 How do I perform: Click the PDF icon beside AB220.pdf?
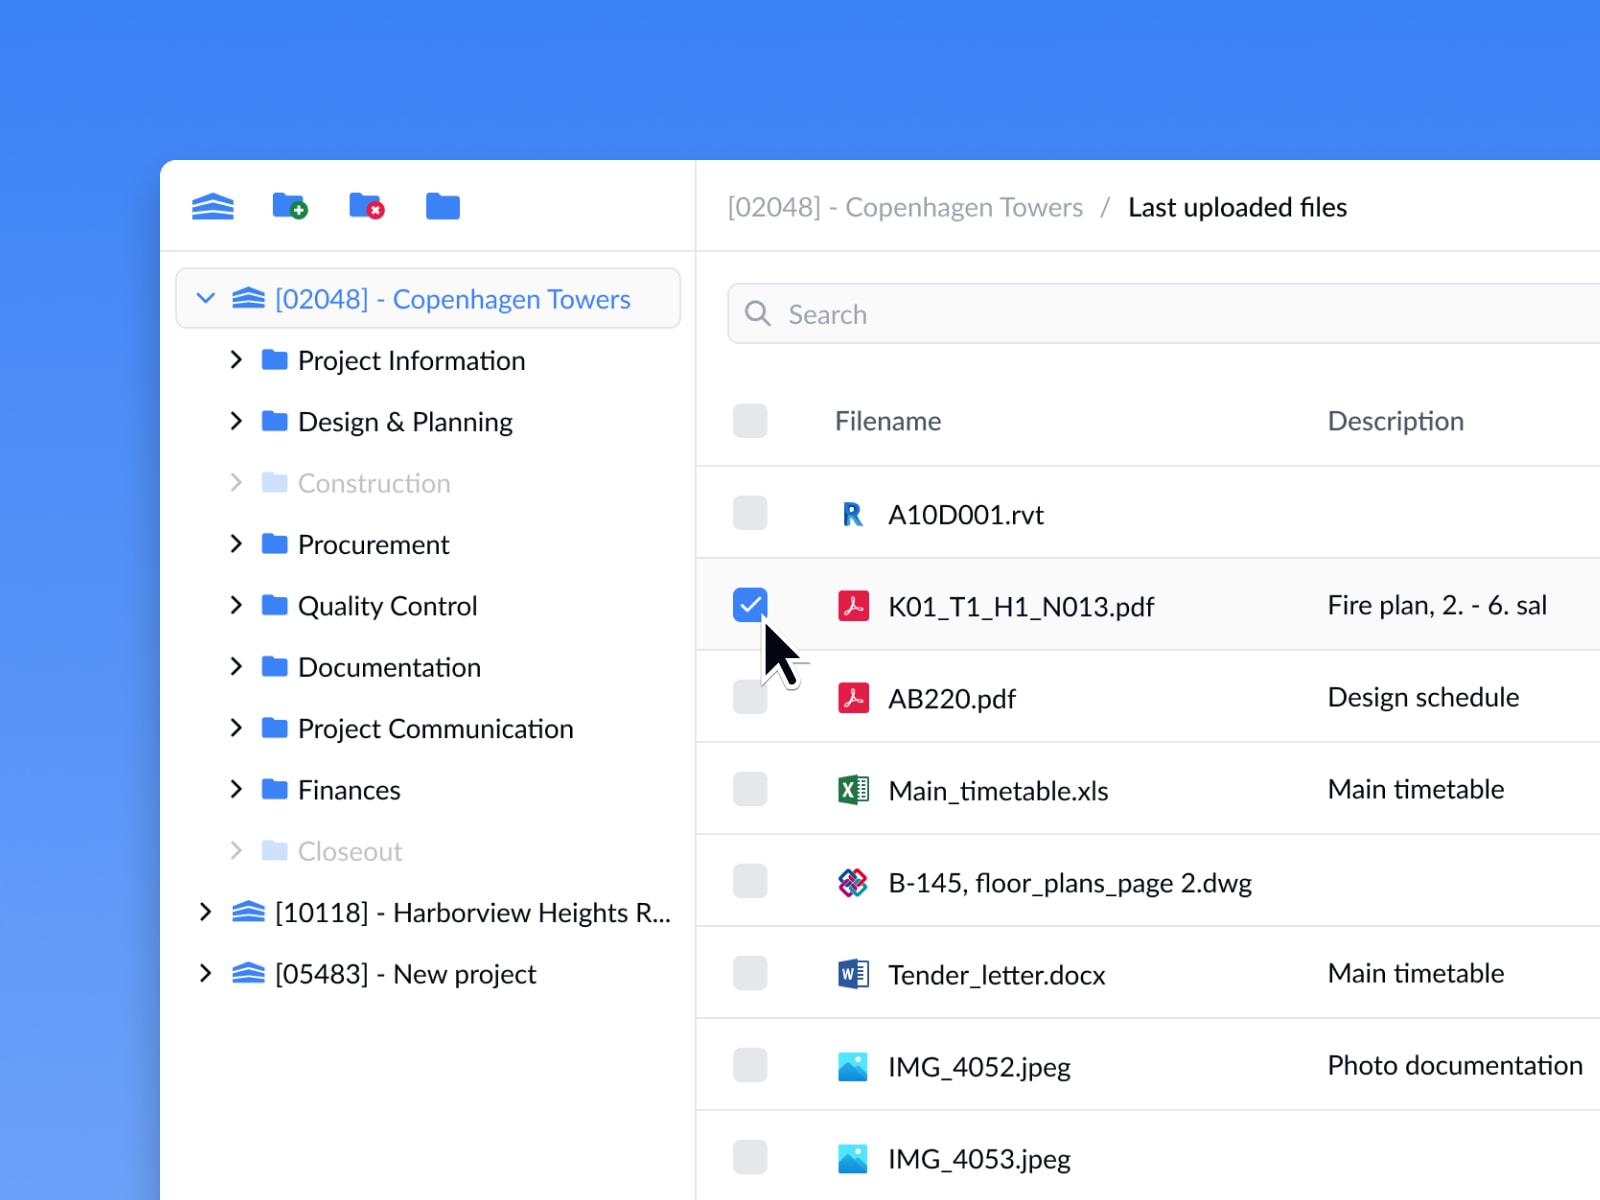[852, 698]
